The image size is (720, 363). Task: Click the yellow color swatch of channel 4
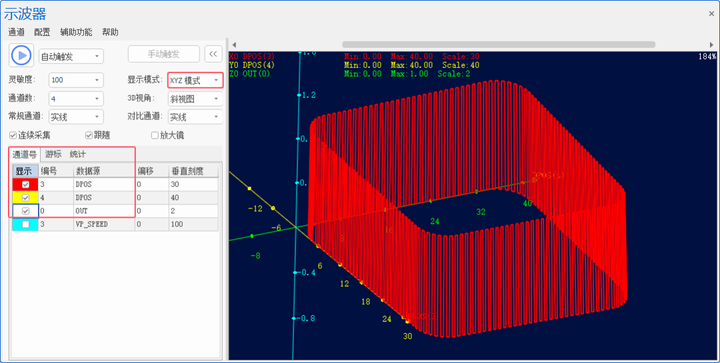pyautogui.click(x=25, y=198)
